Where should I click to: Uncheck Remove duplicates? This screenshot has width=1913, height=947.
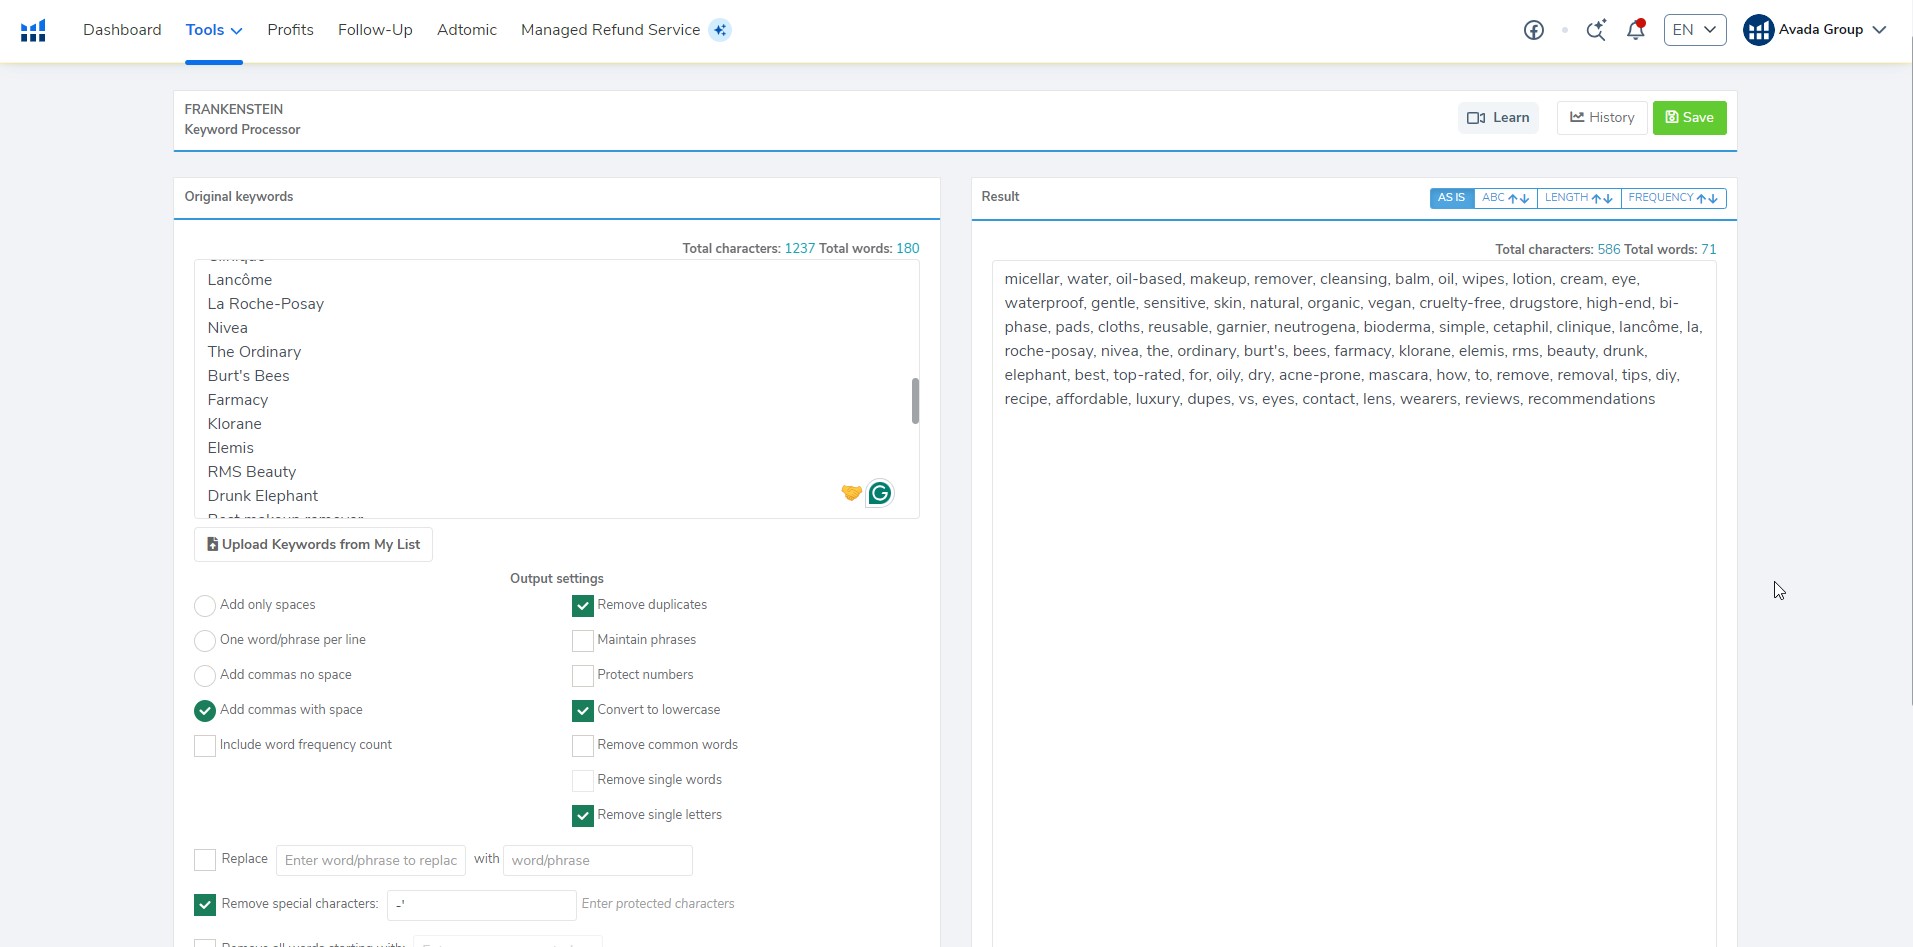(583, 606)
